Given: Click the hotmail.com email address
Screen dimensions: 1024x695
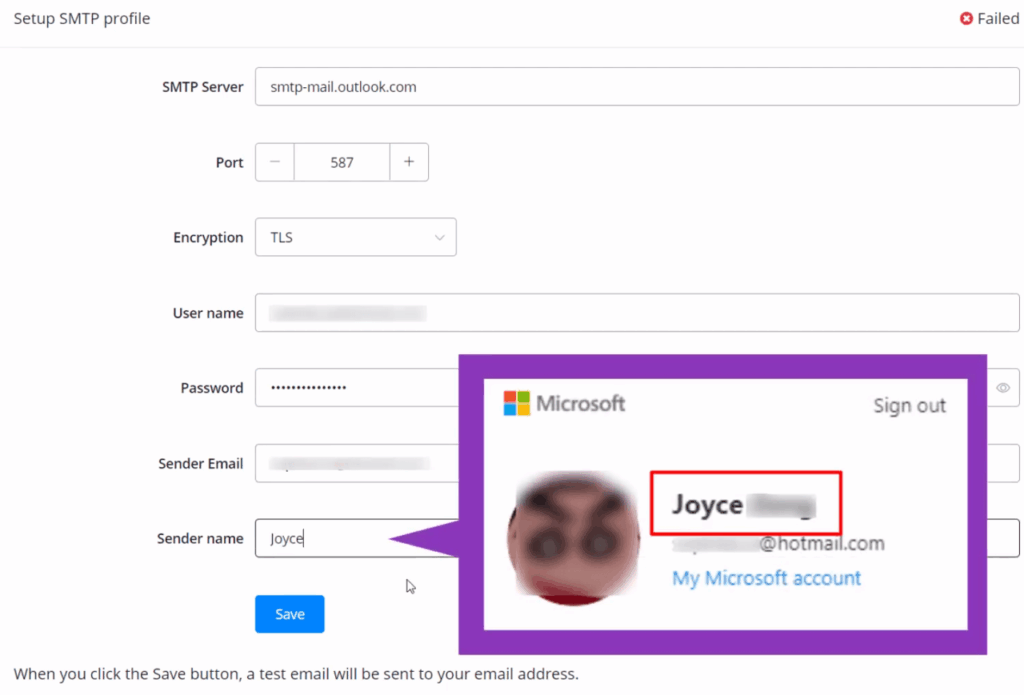Looking at the screenshot, I should (778, 544).
